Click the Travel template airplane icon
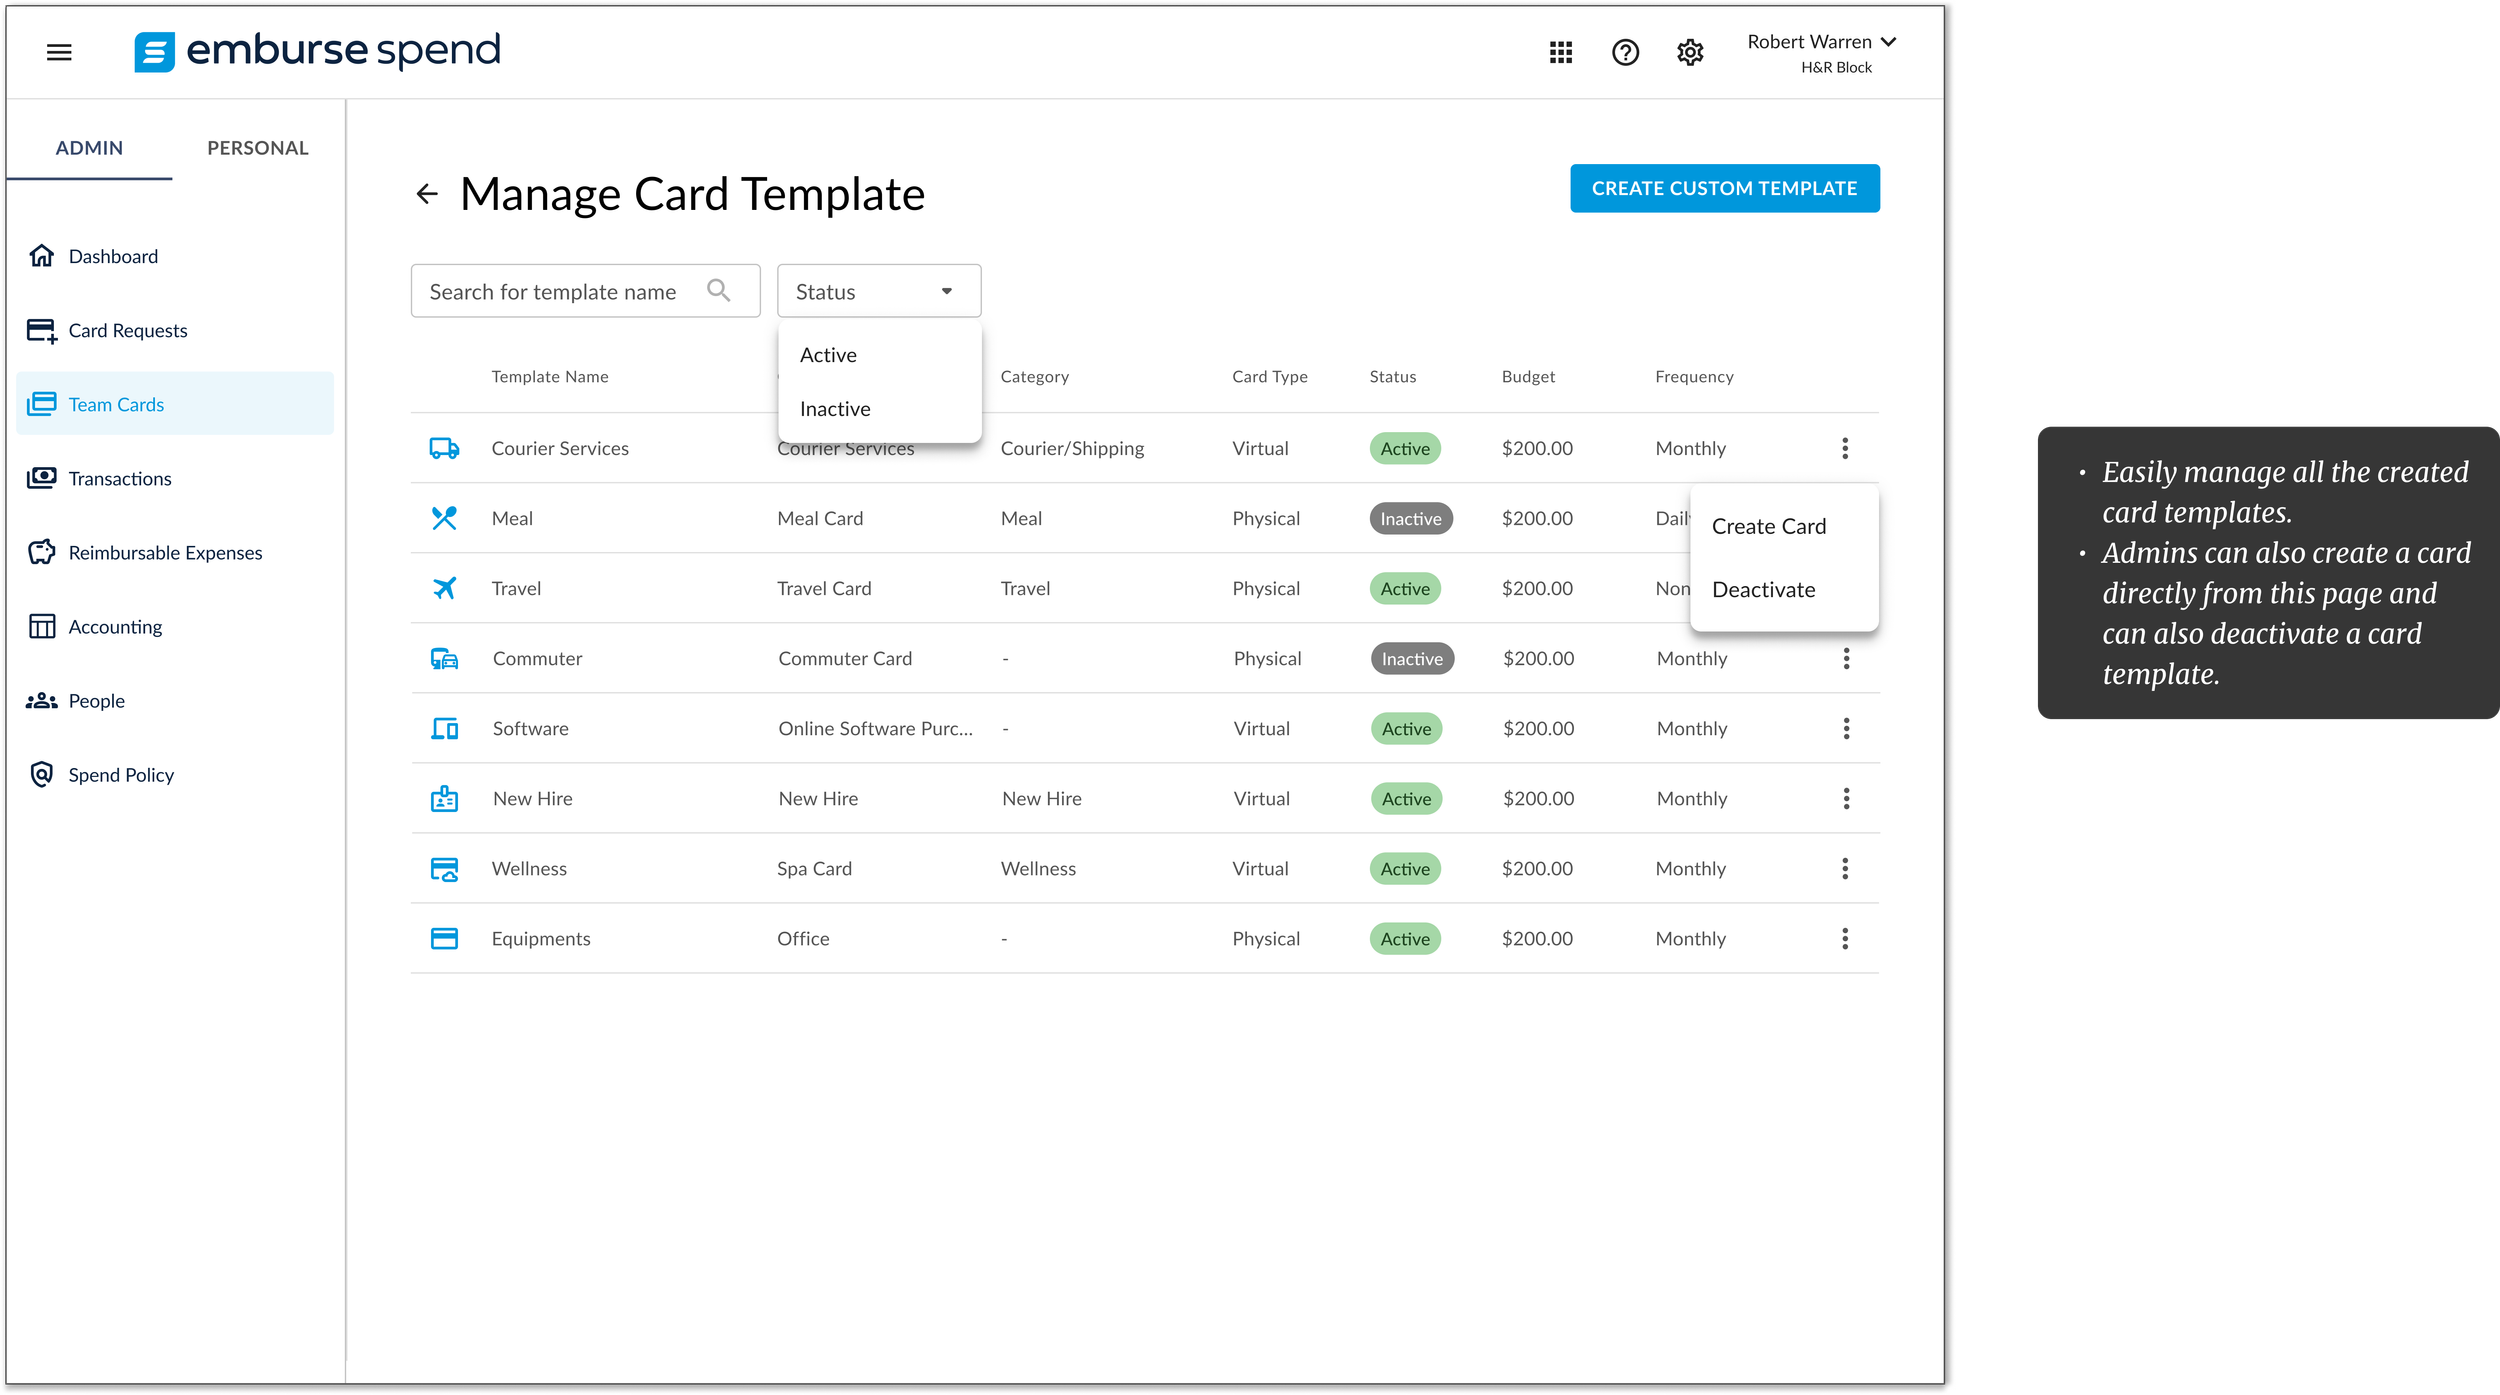 (x=444, y=588)
